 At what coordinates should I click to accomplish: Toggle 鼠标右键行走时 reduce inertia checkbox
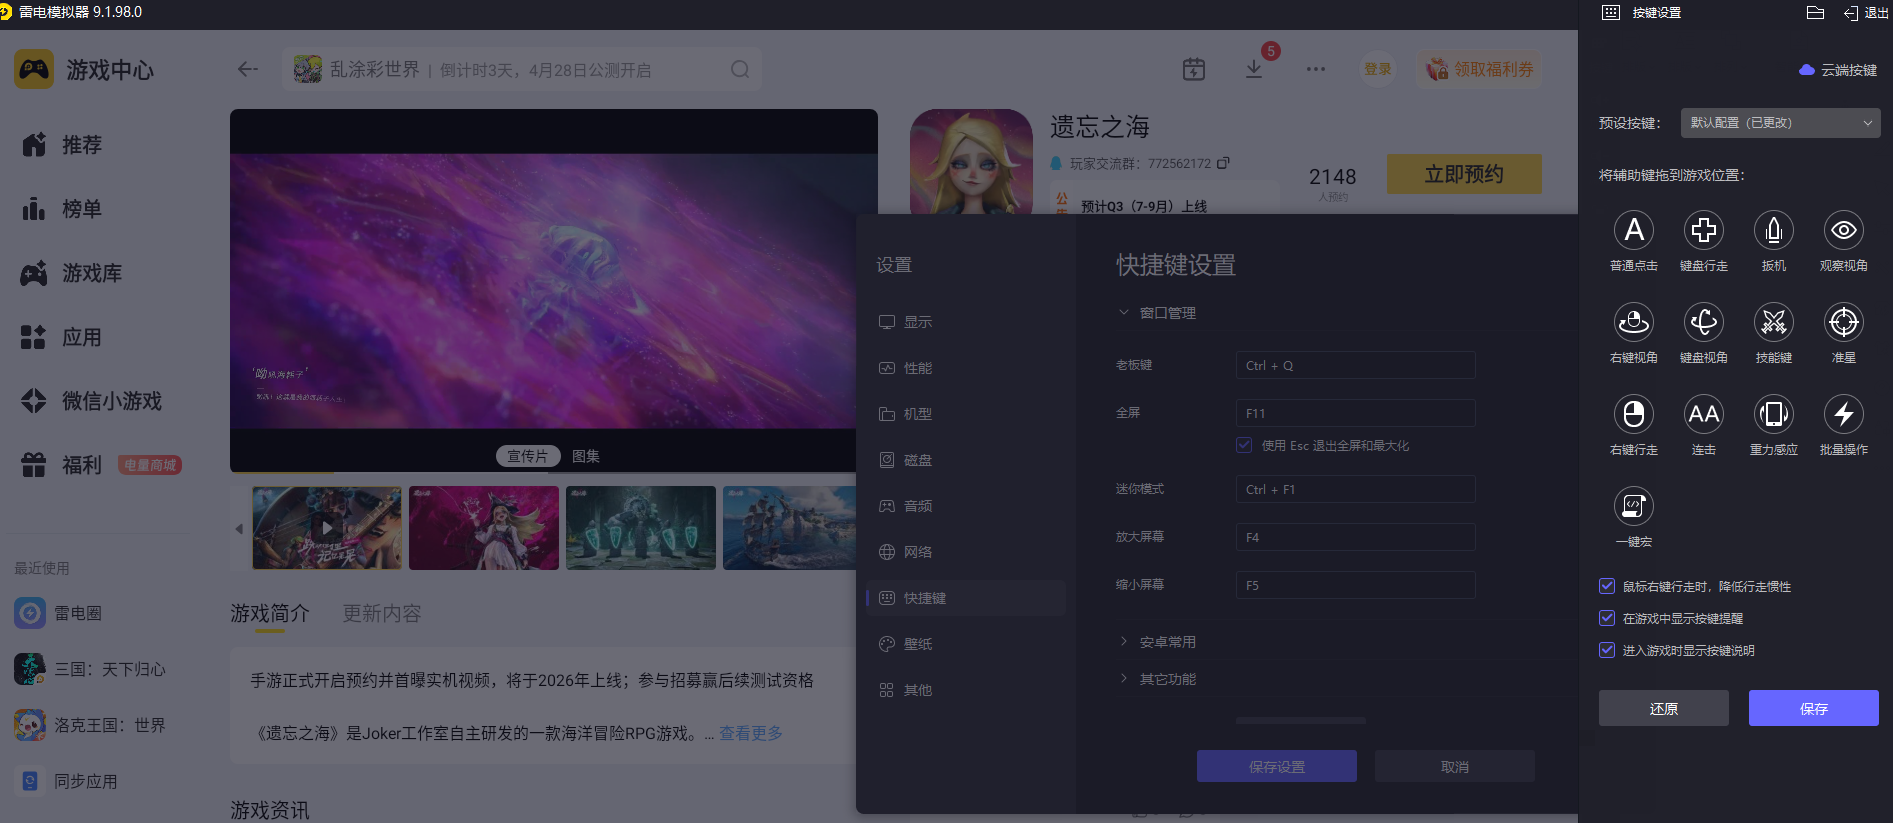tap(1607, 587)
